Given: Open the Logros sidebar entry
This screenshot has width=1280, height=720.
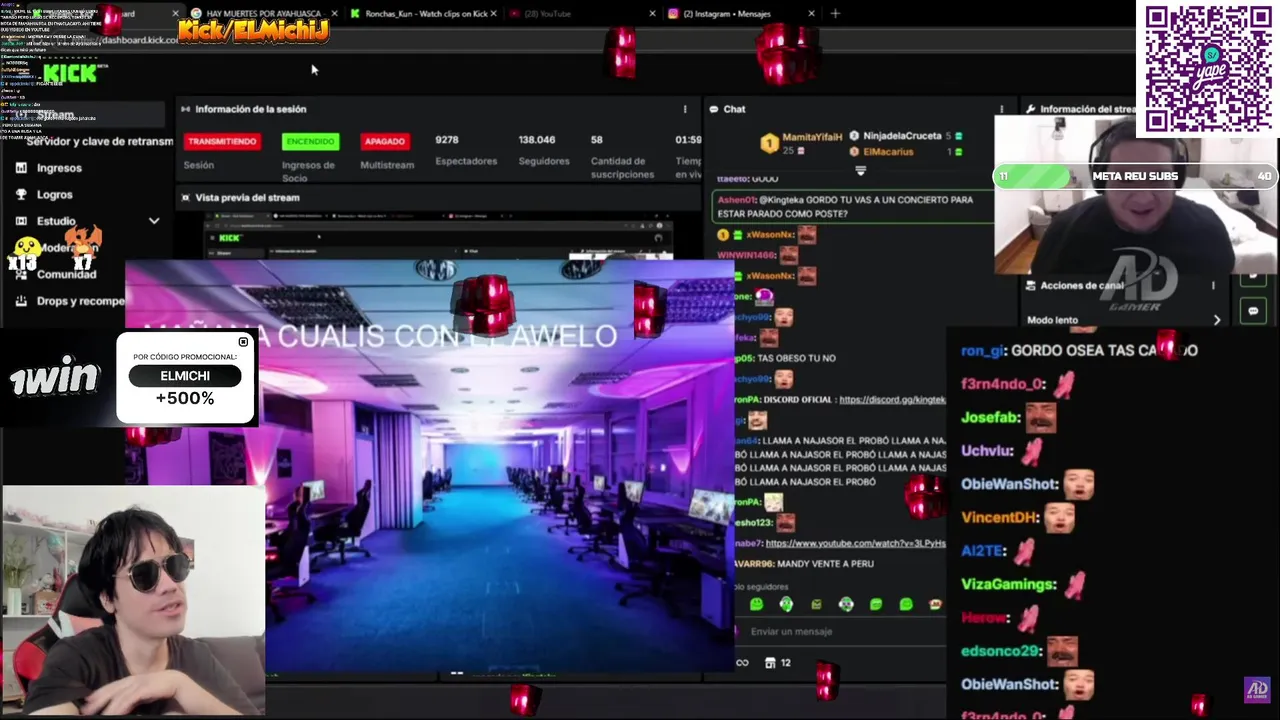Looking at the screenshot, I should [55, 194].
